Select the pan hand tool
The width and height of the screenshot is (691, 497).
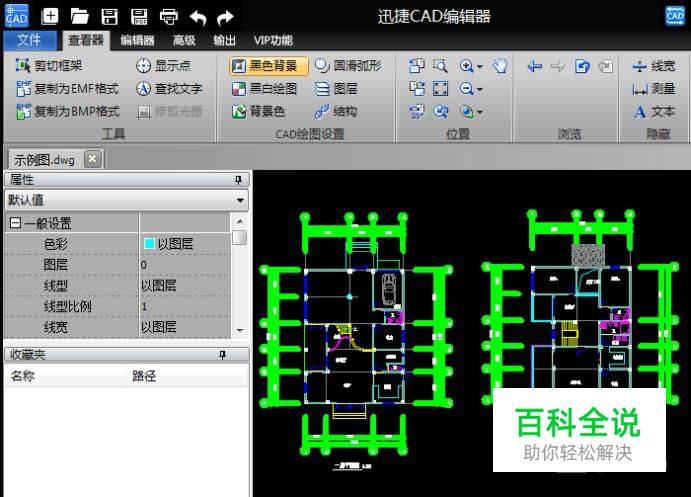coord(500,66)
